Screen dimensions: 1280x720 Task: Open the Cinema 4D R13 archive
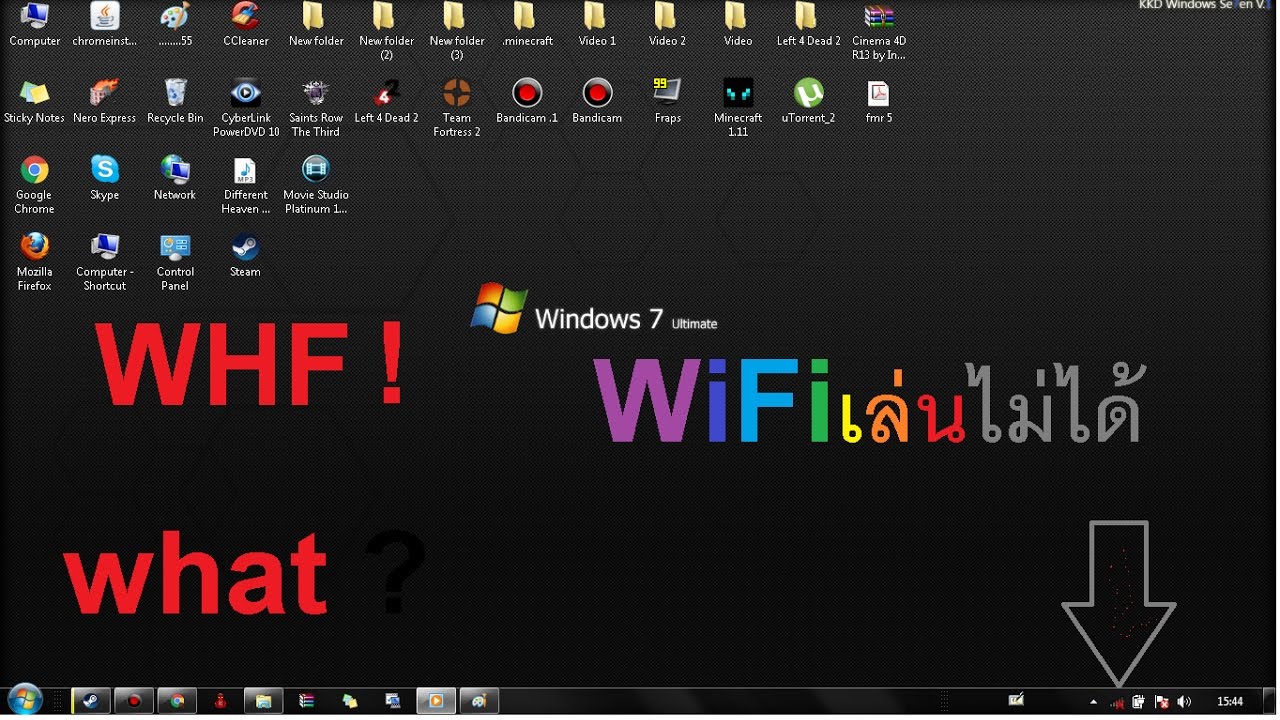point(878,32)
